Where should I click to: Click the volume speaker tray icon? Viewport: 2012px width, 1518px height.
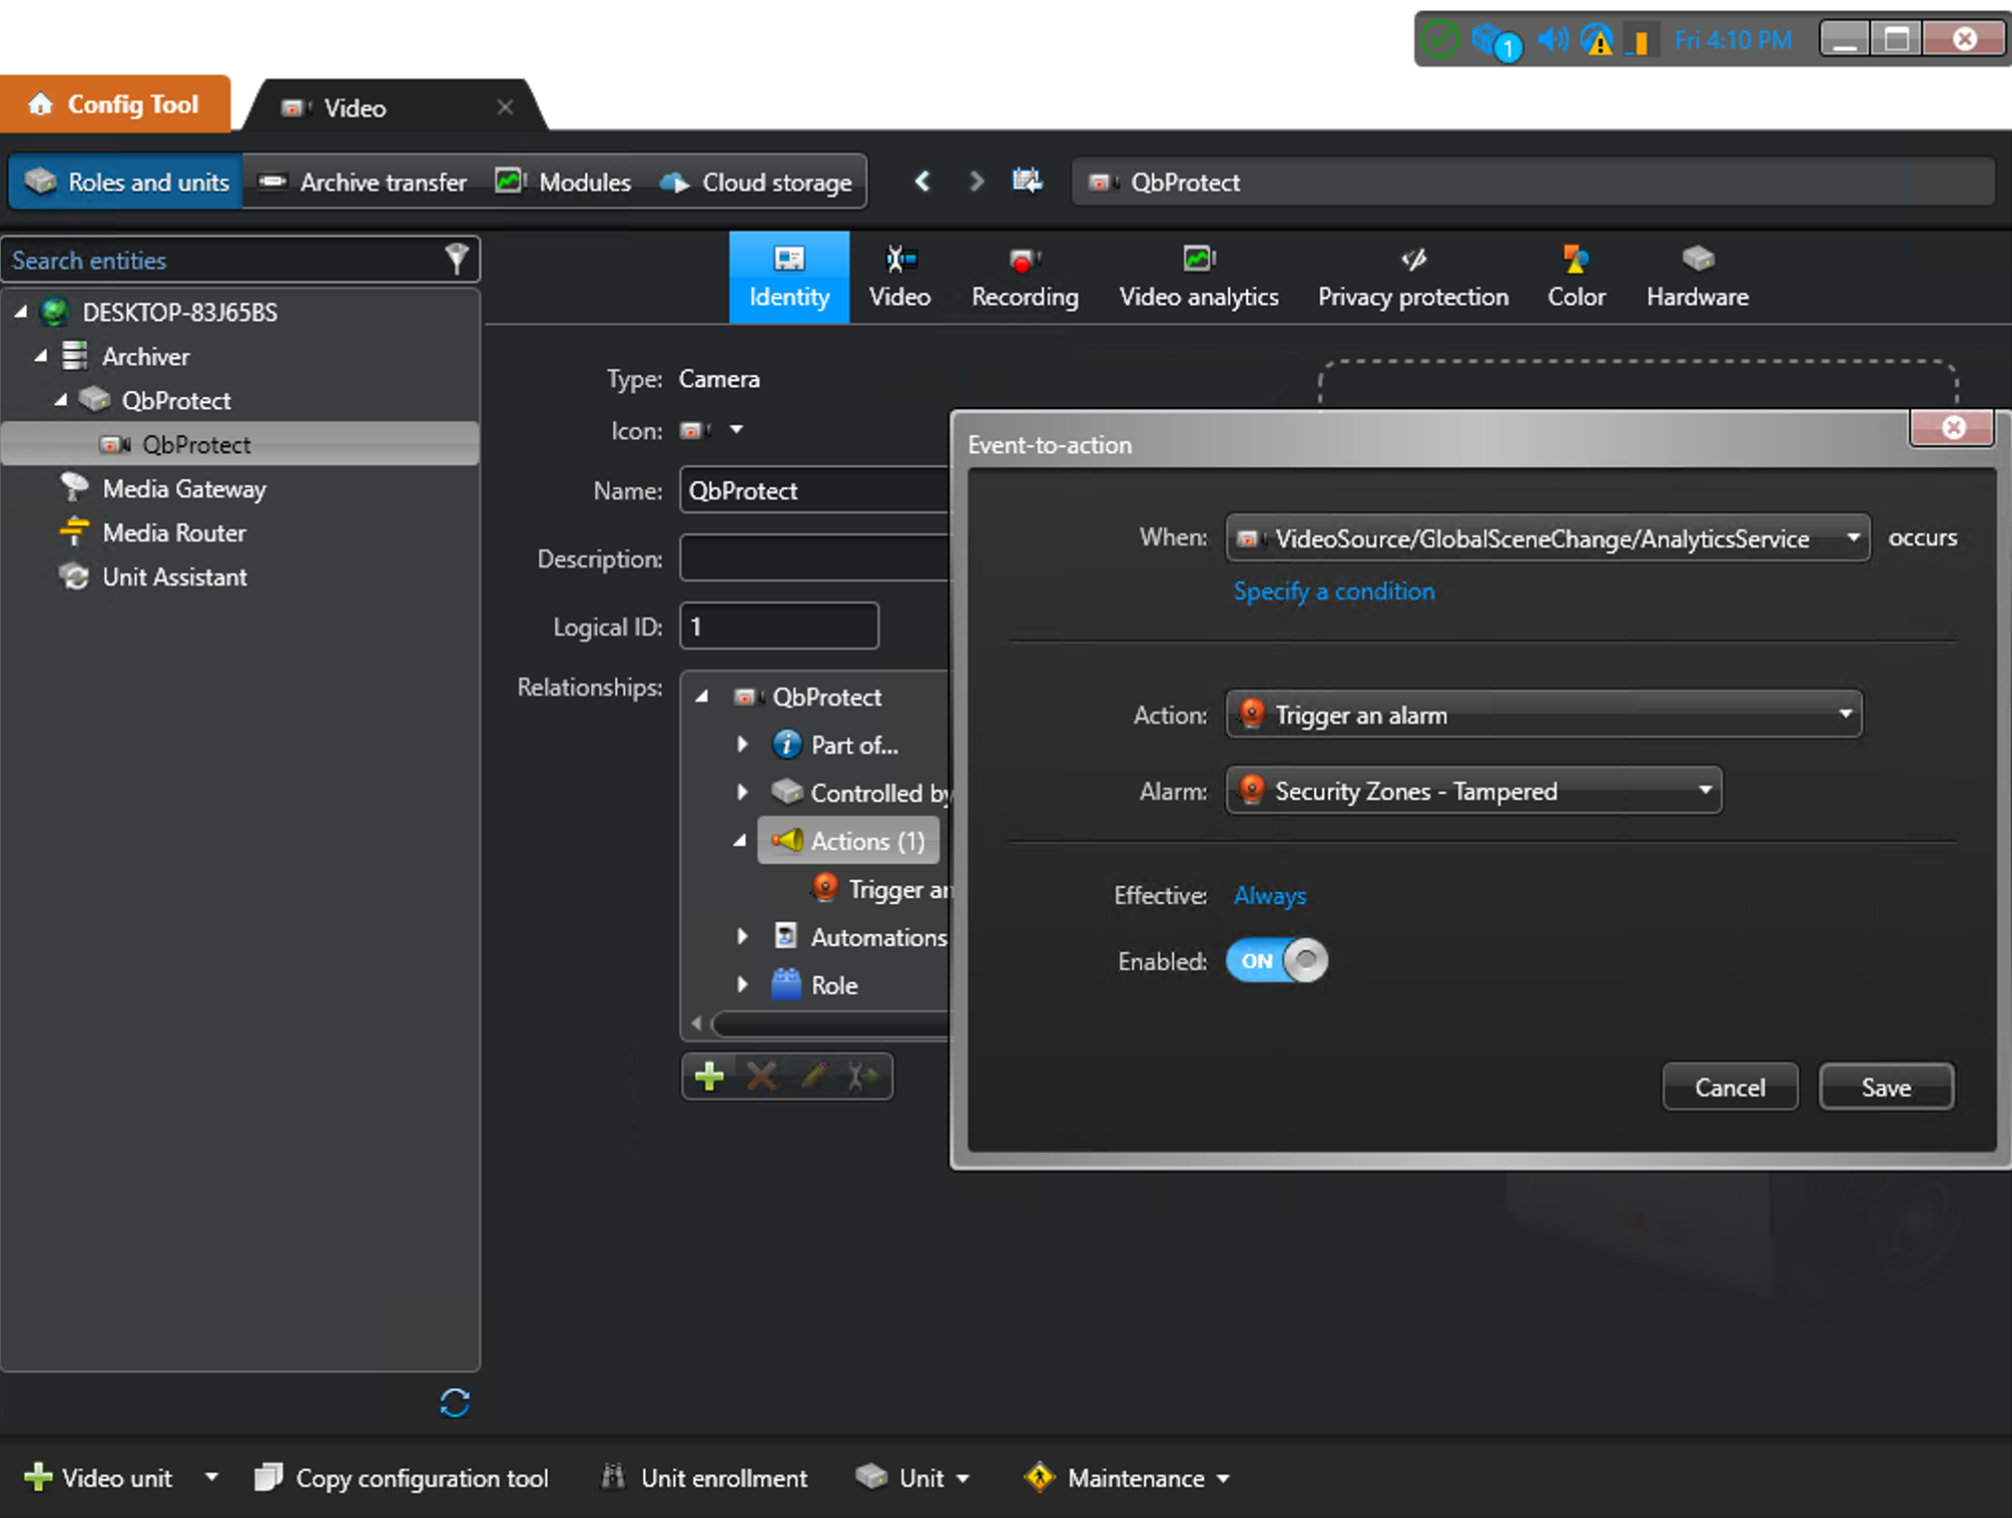point(1553,40)
